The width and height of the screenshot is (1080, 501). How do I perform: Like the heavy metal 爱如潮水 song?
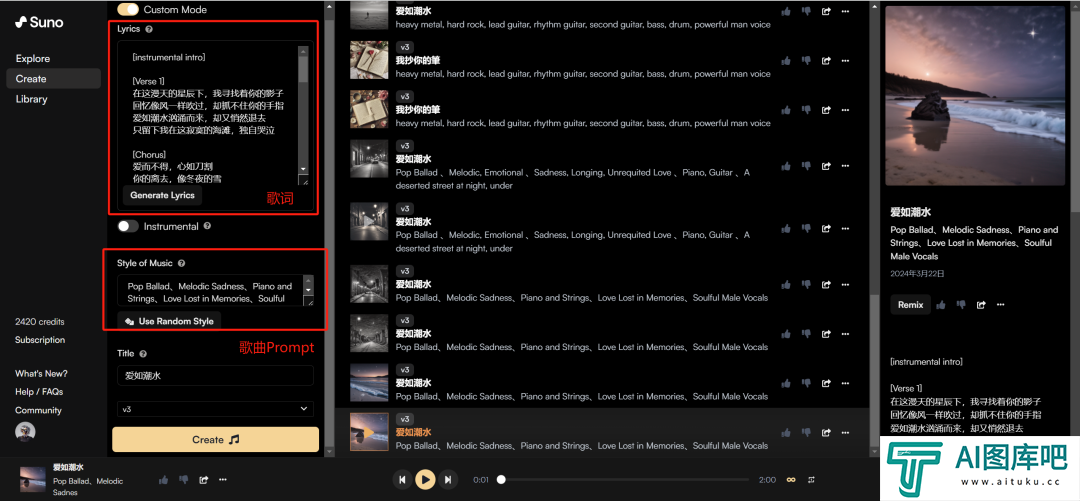click(786, 12)
